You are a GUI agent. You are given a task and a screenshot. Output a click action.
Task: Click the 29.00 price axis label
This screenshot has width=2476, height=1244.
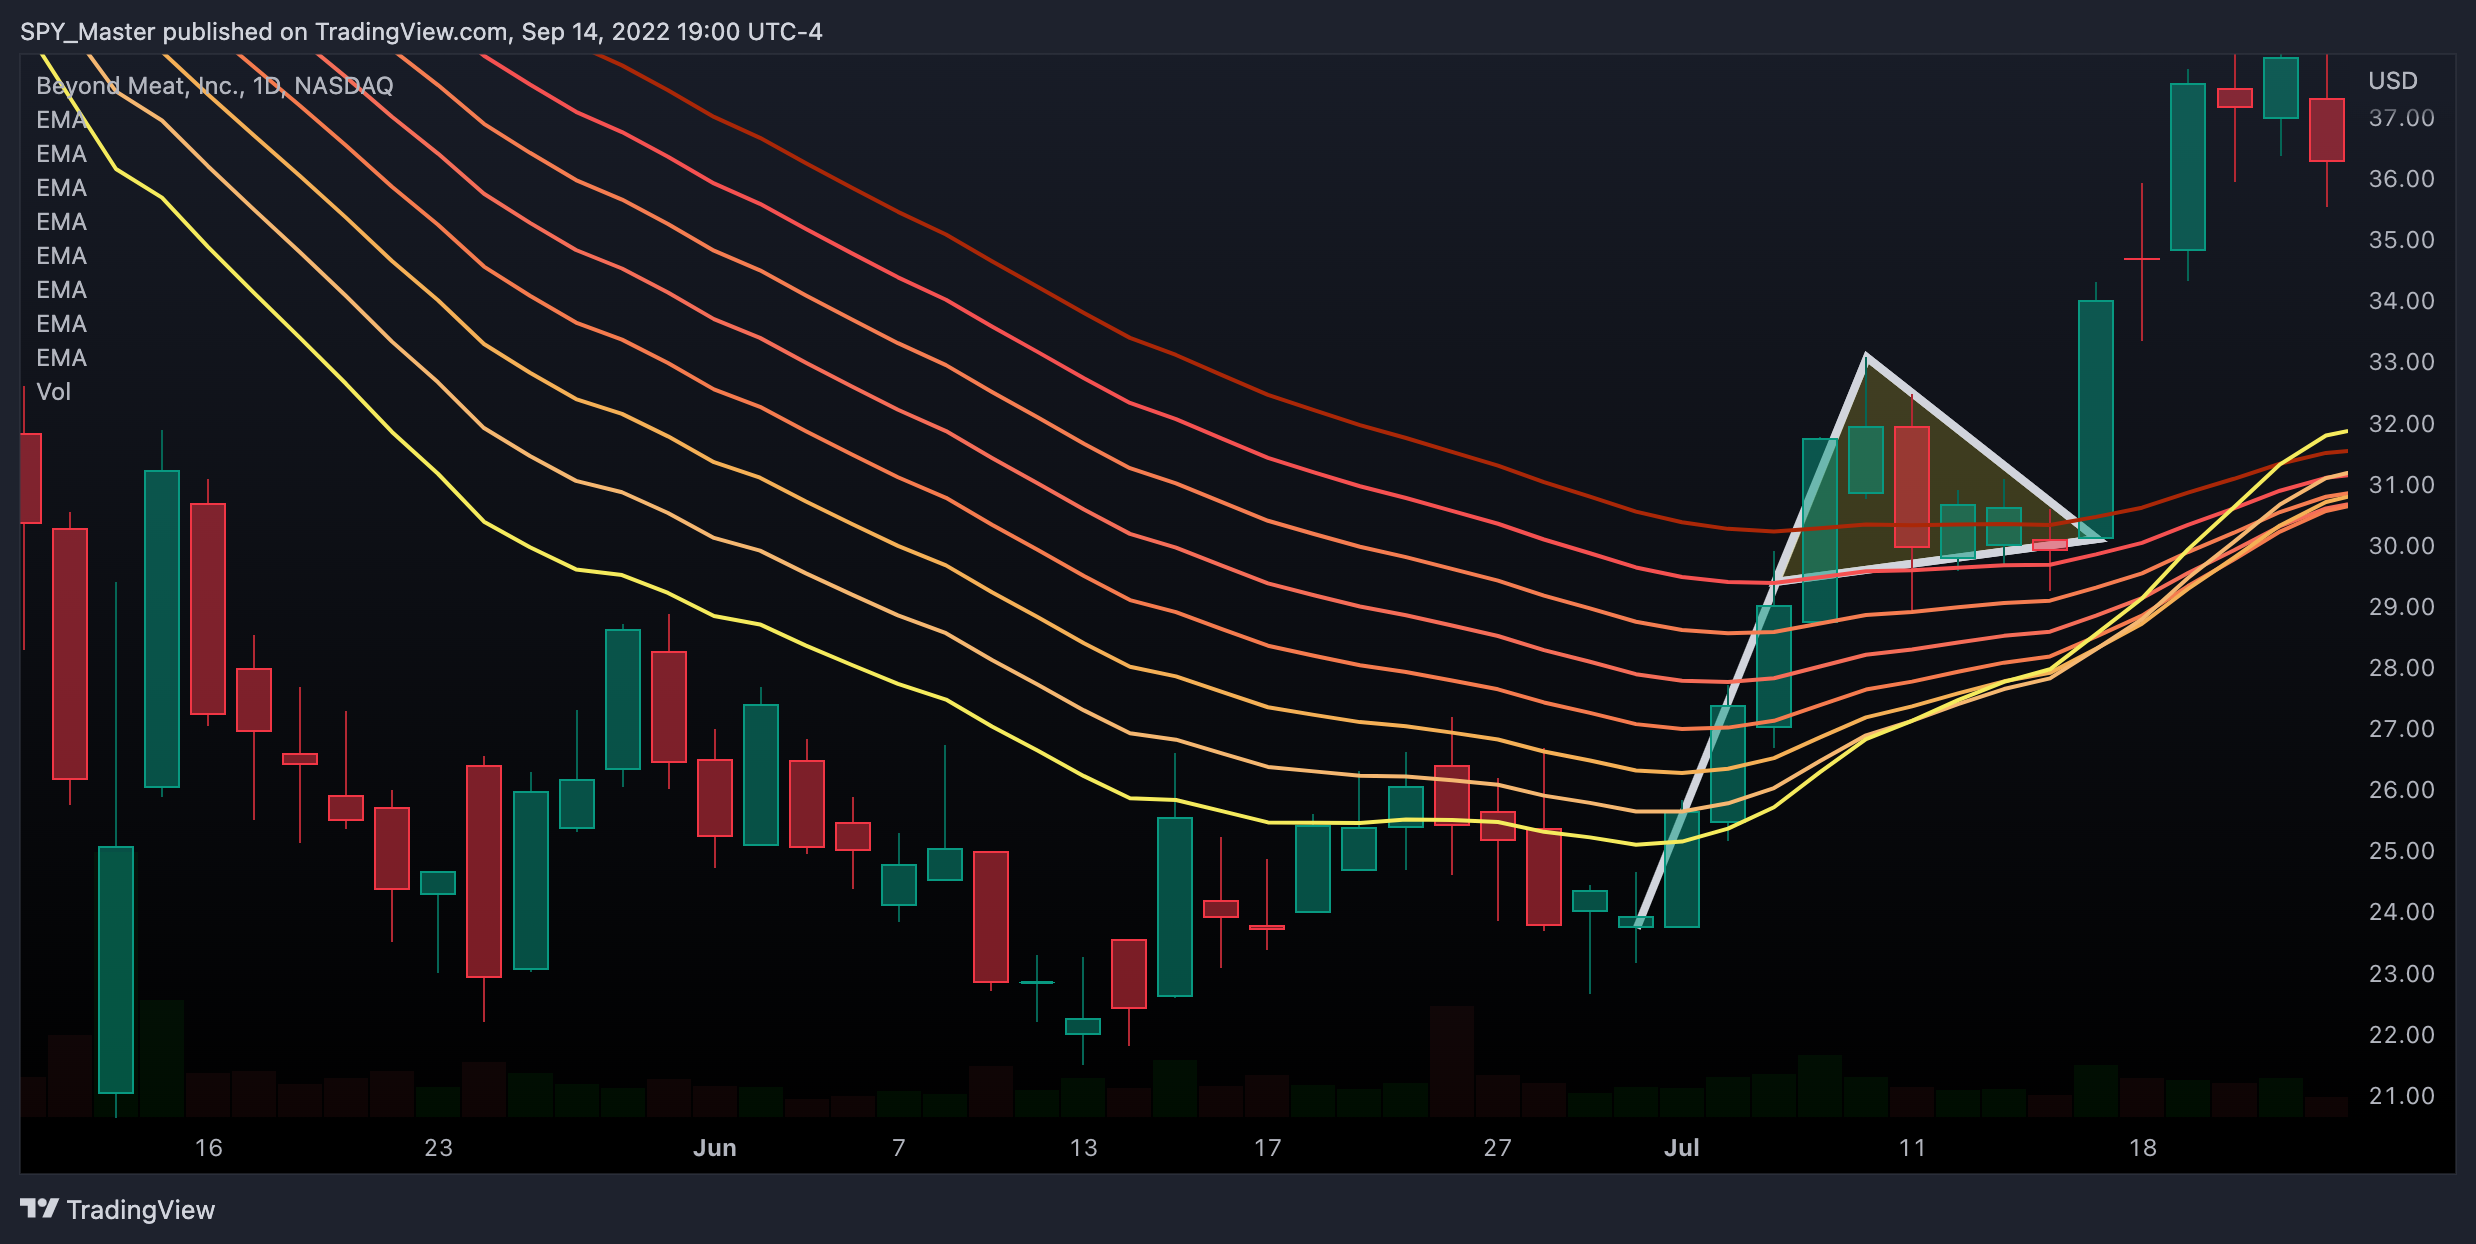tap(2402, 607)
